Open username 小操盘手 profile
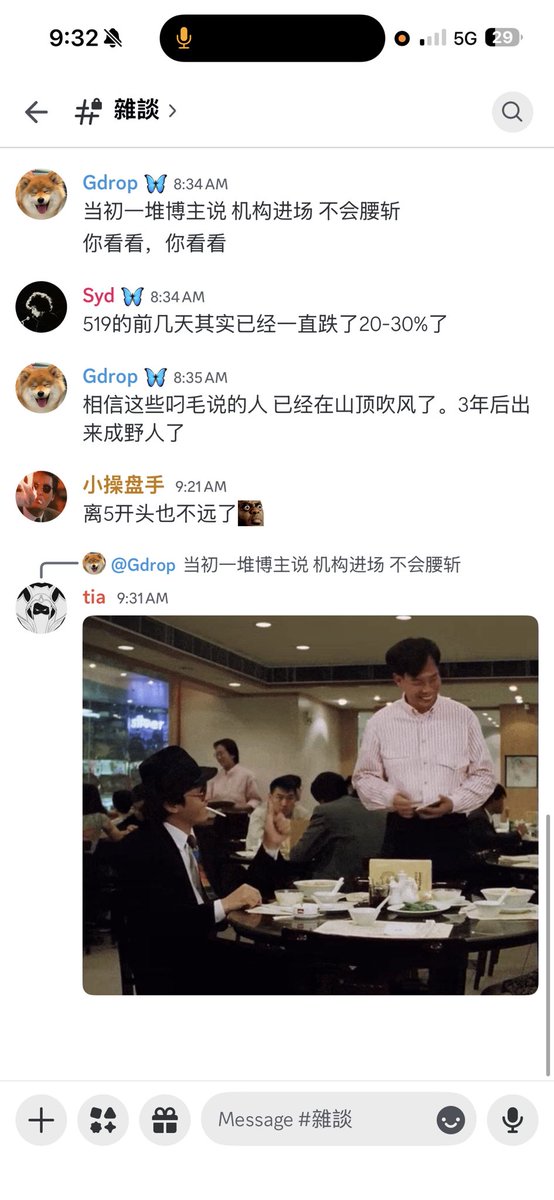Image resolution: width=554 pixels, height=1200 pixels. [124, 486]
